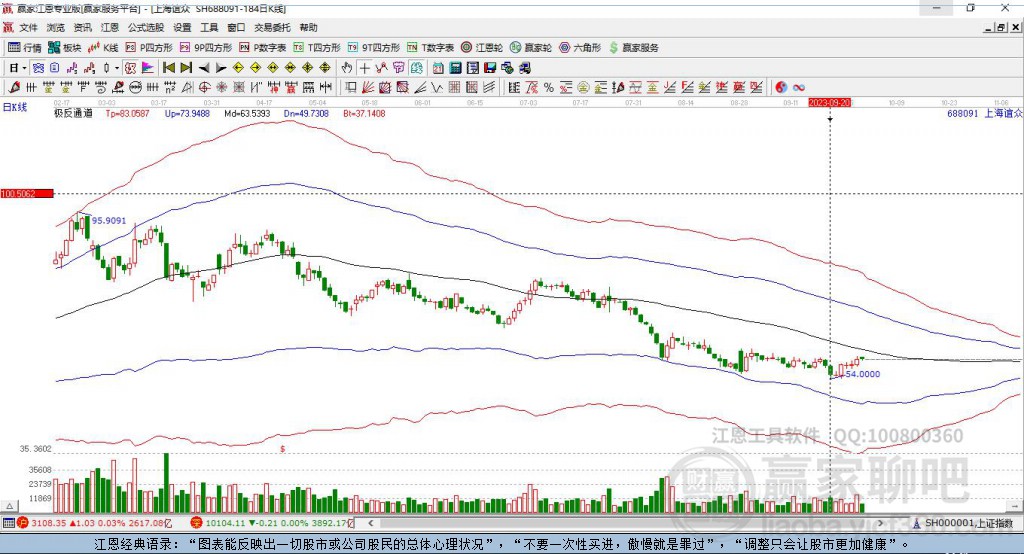The height and width of the screenshot is (554, 1024).
Task: Select the red circle crosshair target tool
Action: [x=204, y=87]
